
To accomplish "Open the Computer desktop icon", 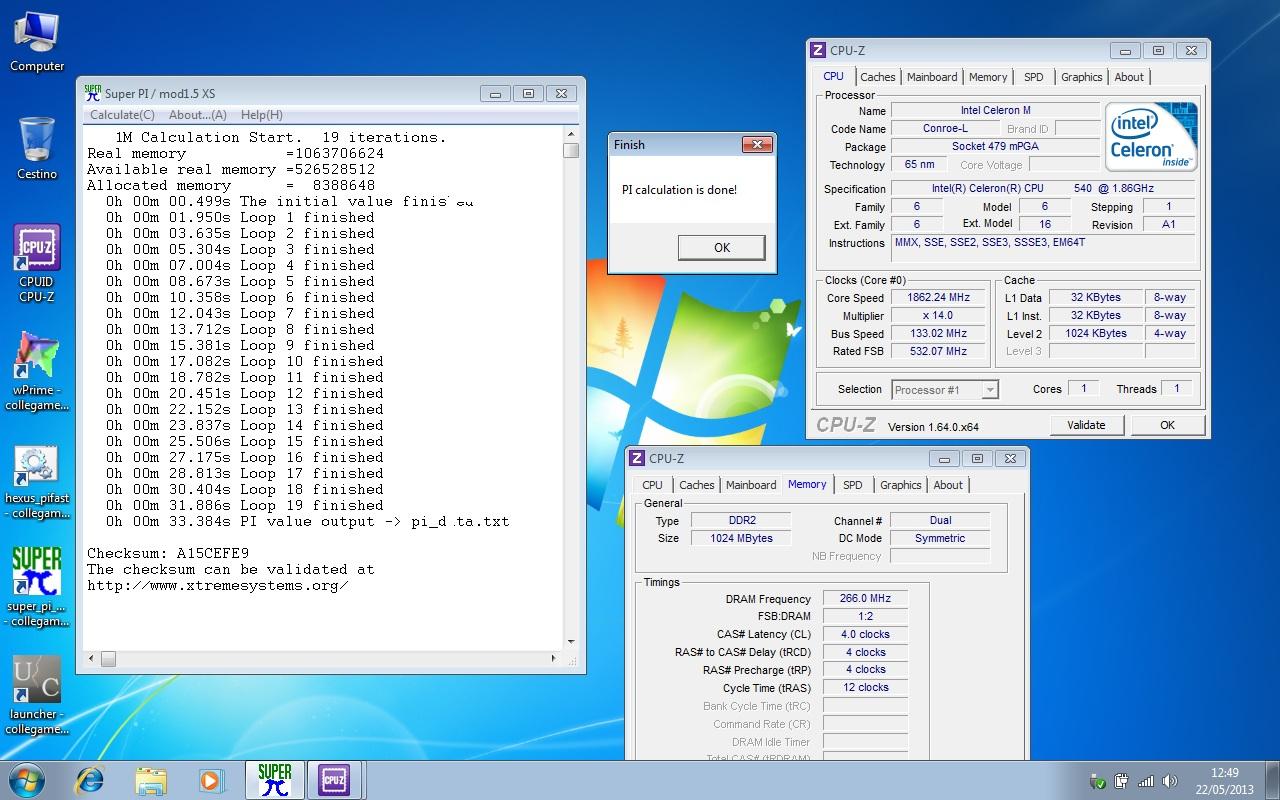I will (37, 42).
